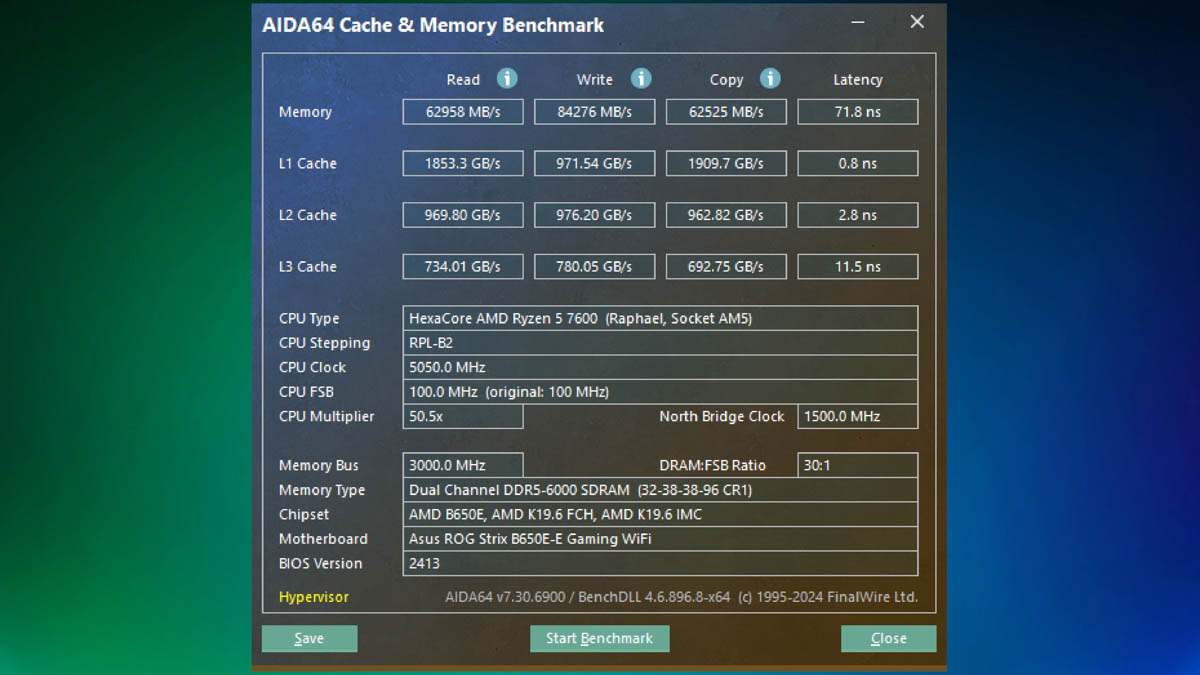Select the Memory Write value 84276 MB/s
Screen dimensions: 1200x675
[x=595, y=112]
